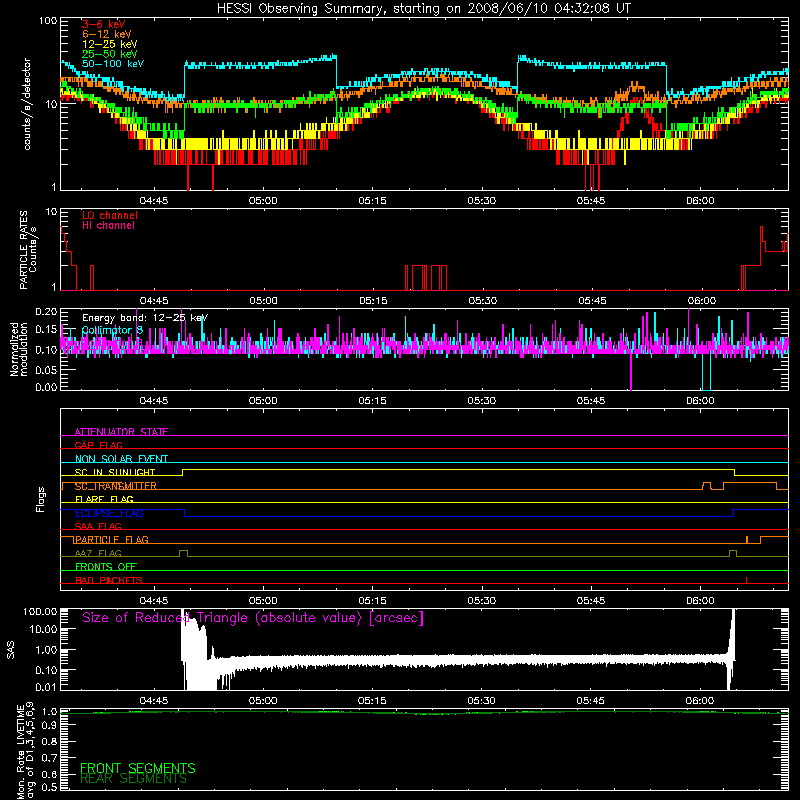This screenshot has height=800, width=800.
Task: Click the SC_IN_SUNLIGHT flag label
Action: pos(115,472)
